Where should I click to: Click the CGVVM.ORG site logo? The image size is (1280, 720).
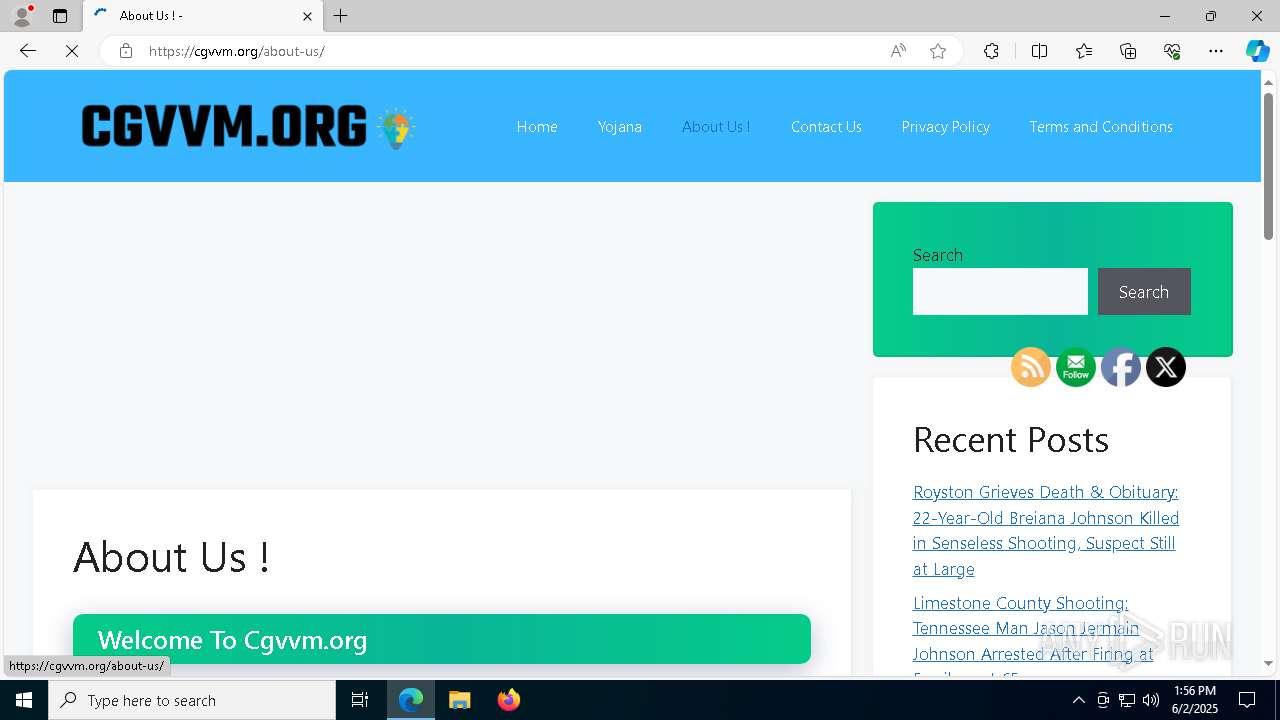pos(248,127)
